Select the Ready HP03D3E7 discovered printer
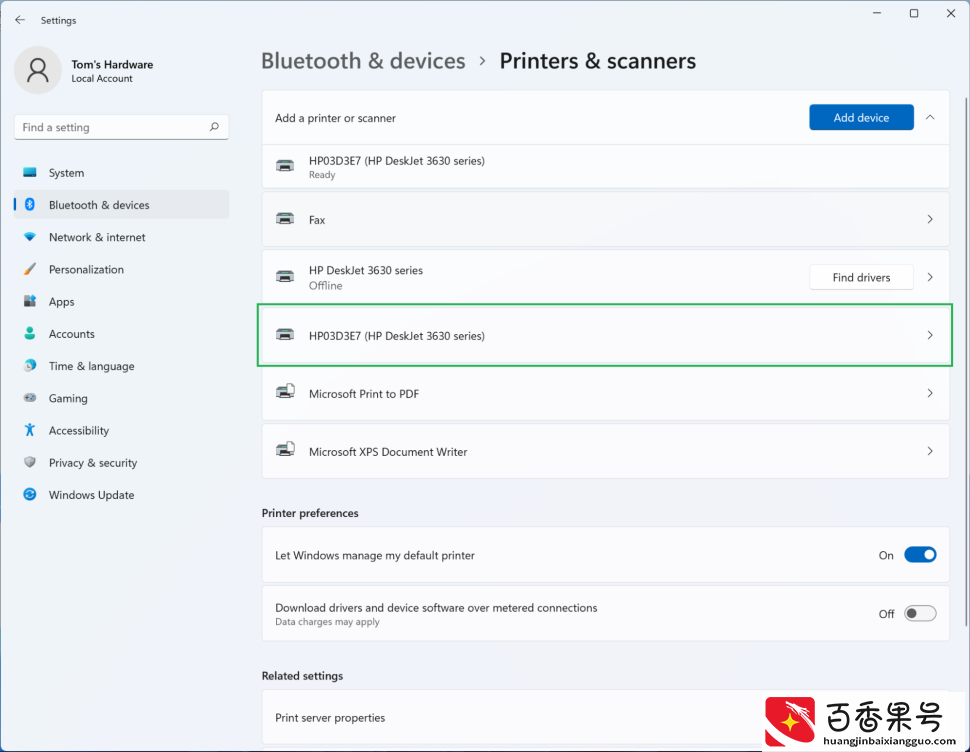The height and width of the screenshot is (752, 970). click(x=605, y=166)
